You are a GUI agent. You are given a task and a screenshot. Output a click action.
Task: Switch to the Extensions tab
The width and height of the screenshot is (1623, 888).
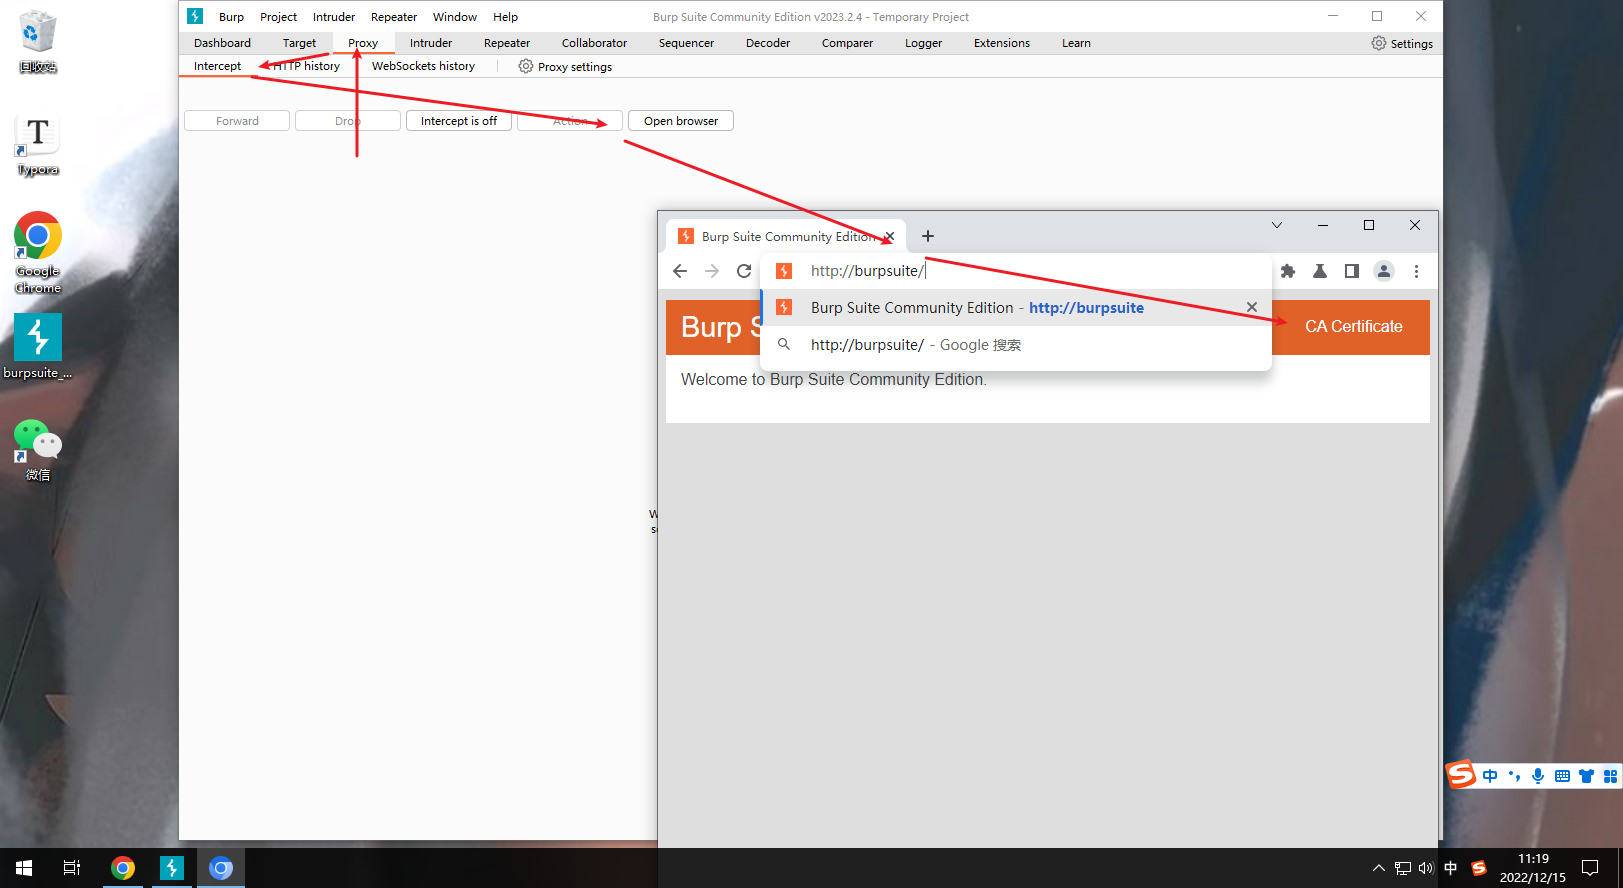click(x=1001, y=43)
